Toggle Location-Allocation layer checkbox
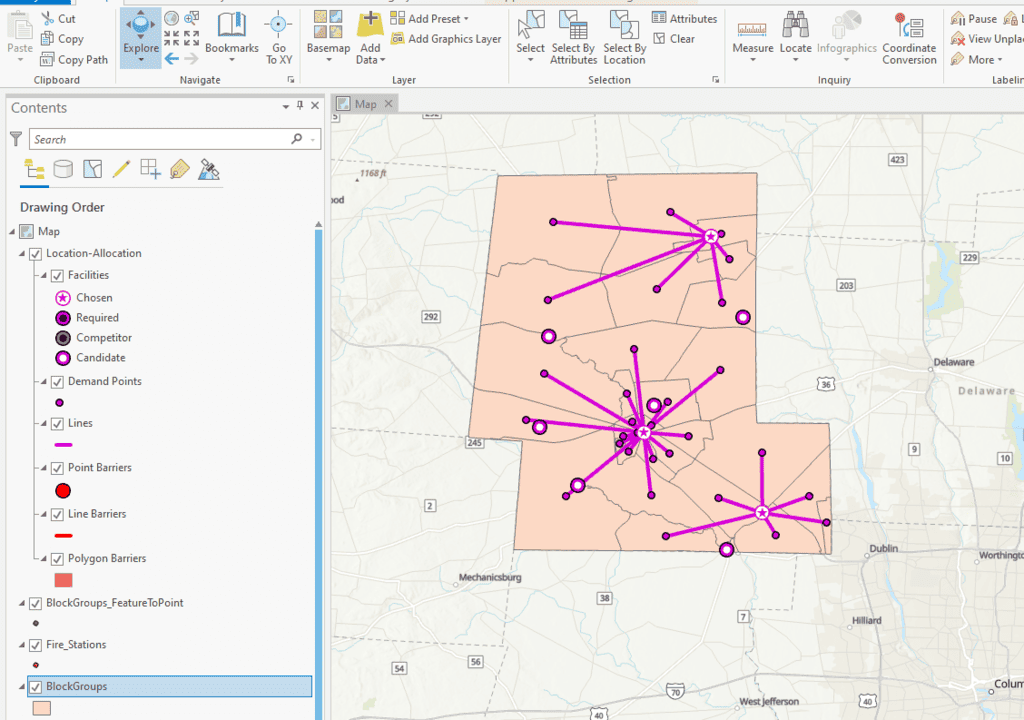This screenshot has height=720, width=1024. click(36, 254)
